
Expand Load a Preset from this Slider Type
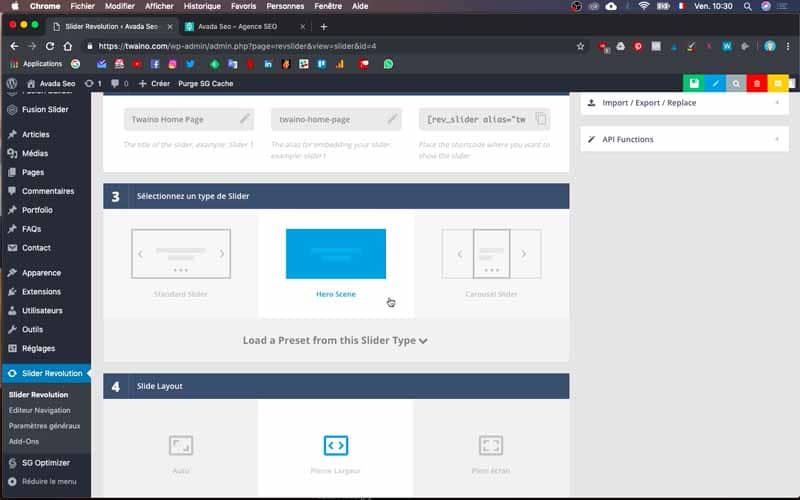pos(335,340)
